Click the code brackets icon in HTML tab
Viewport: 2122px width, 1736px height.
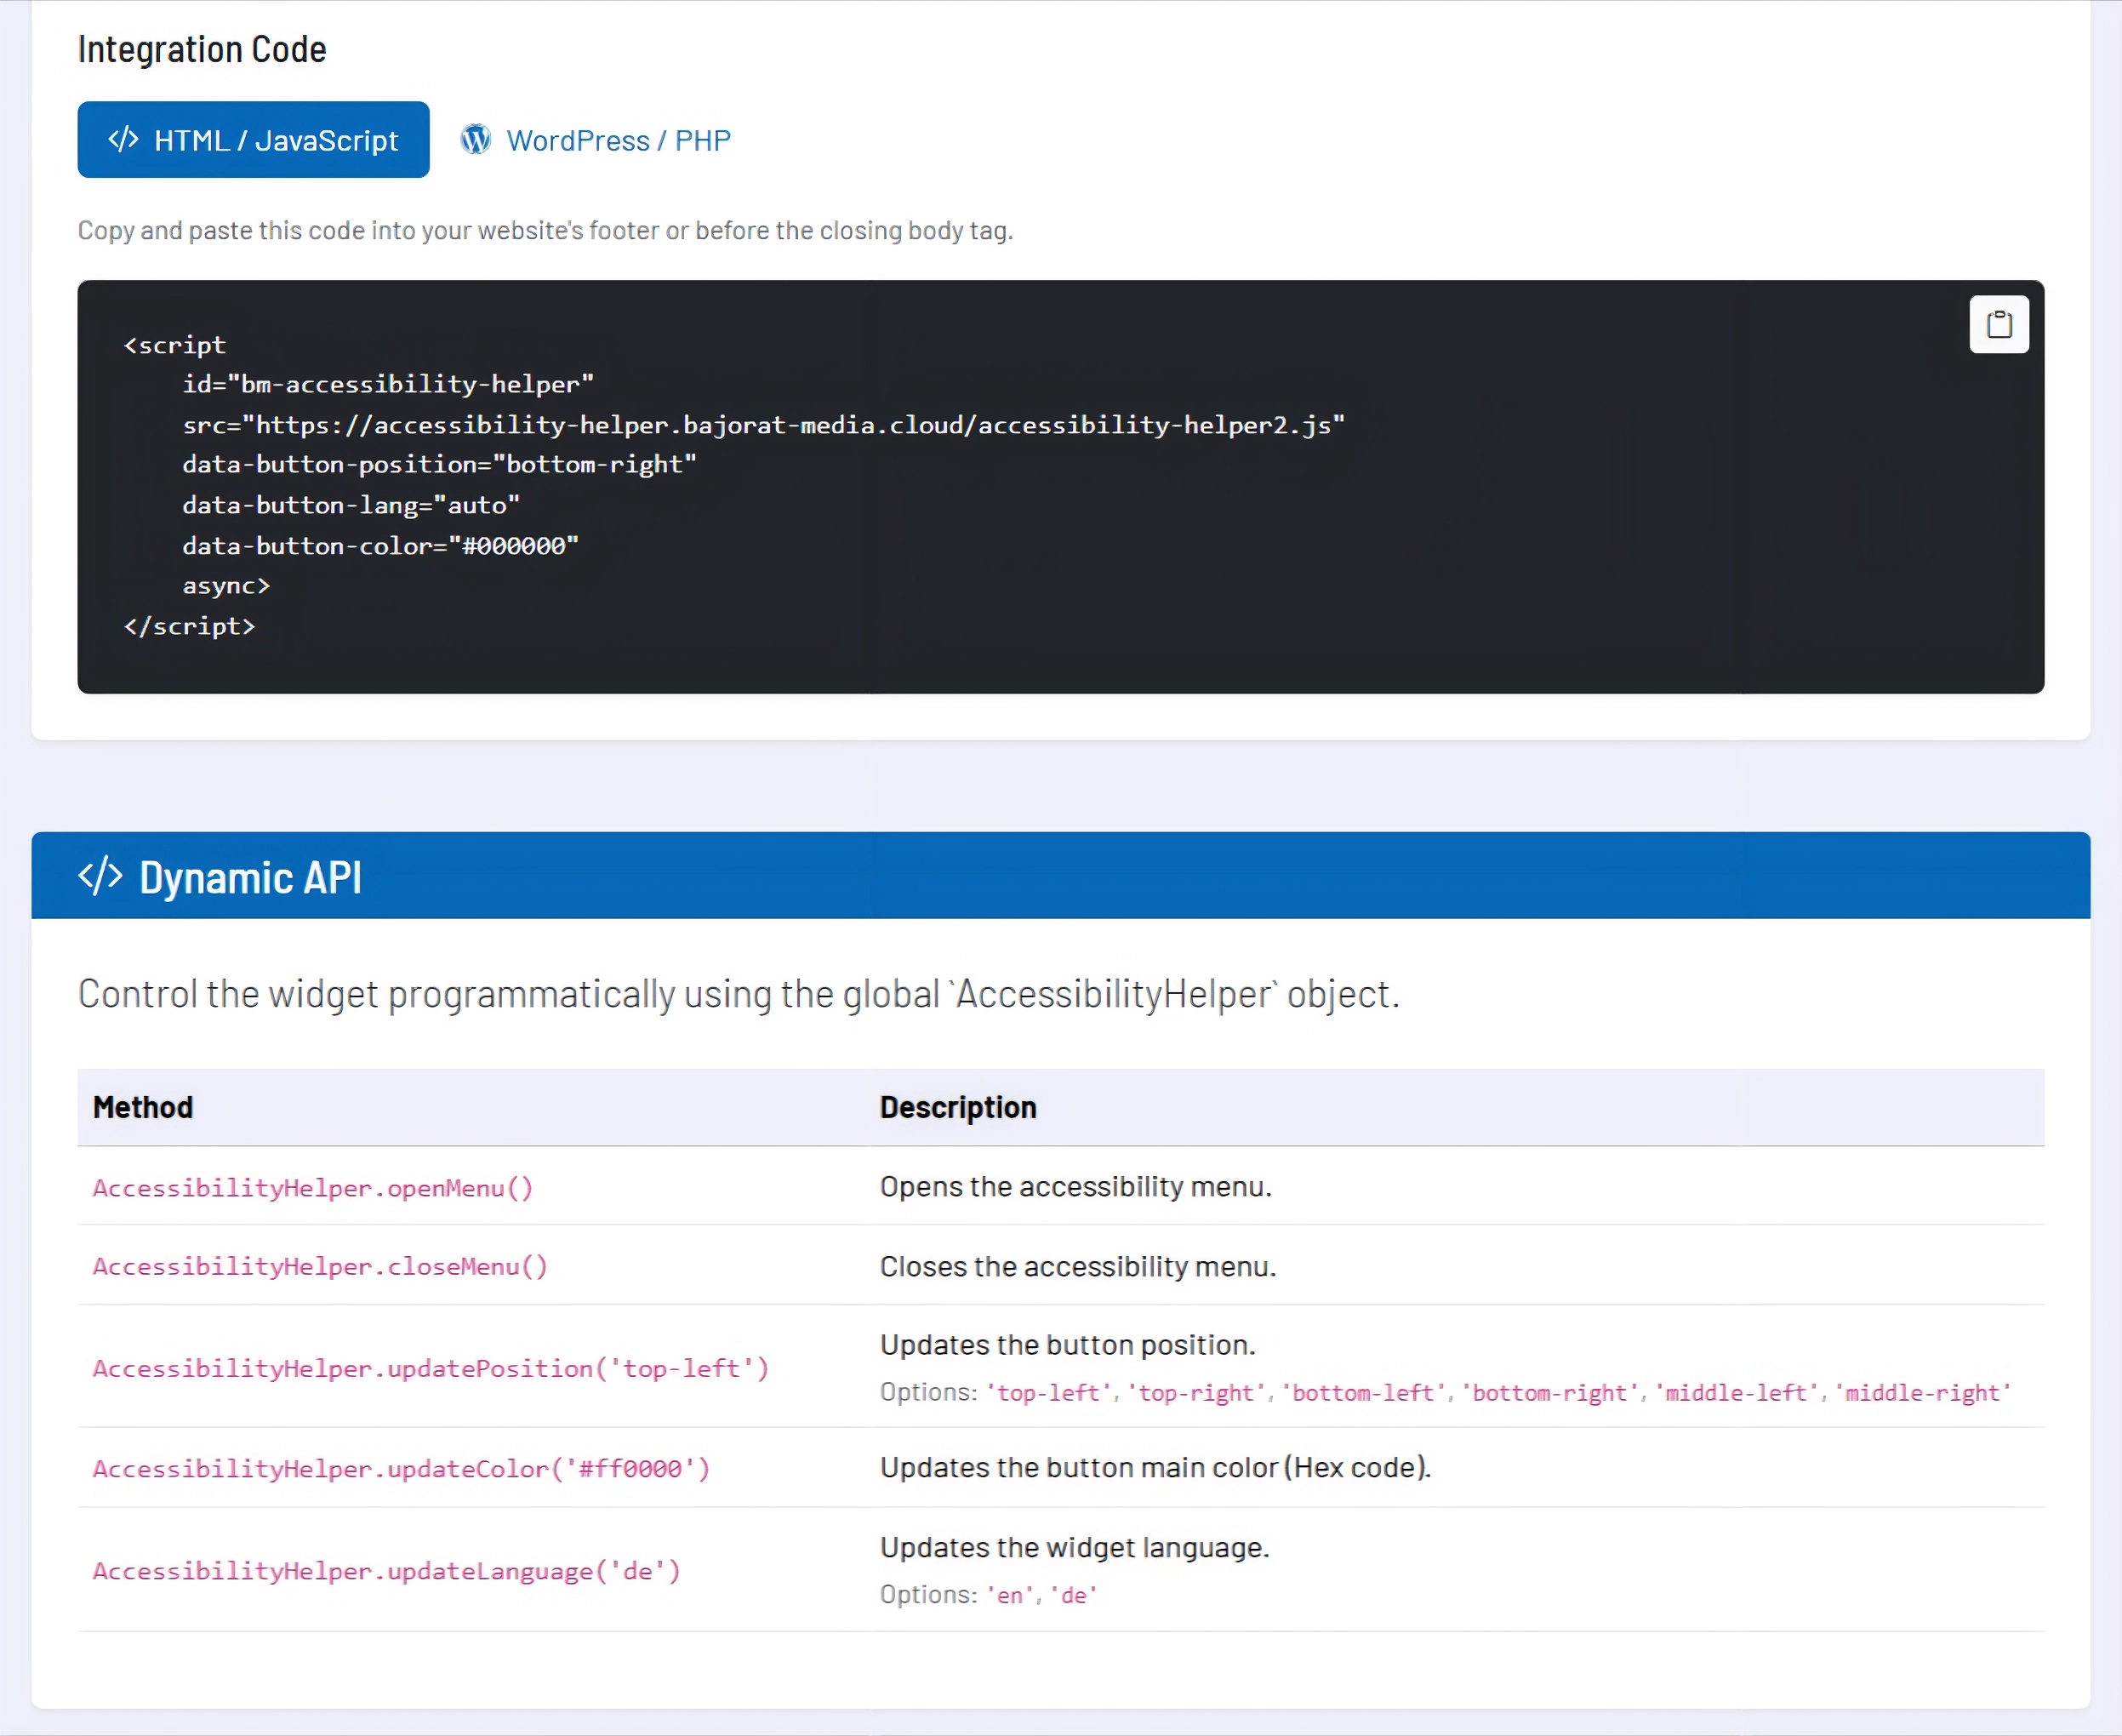pos(124,139)
